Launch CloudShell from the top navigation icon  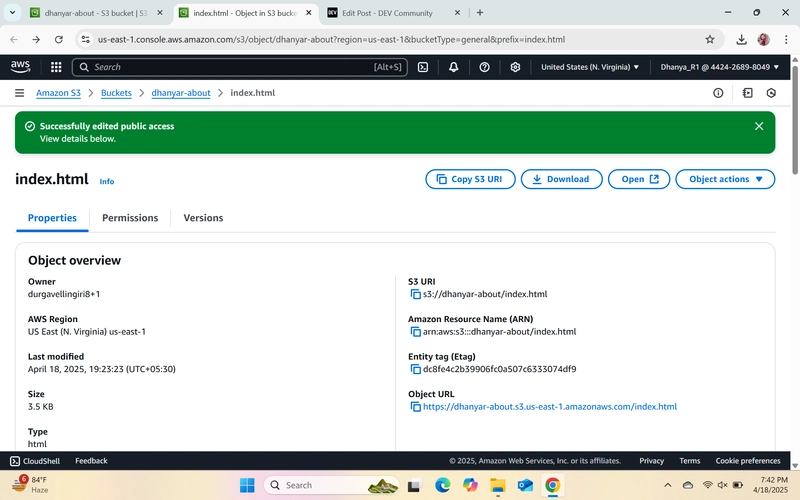(423, 67)
